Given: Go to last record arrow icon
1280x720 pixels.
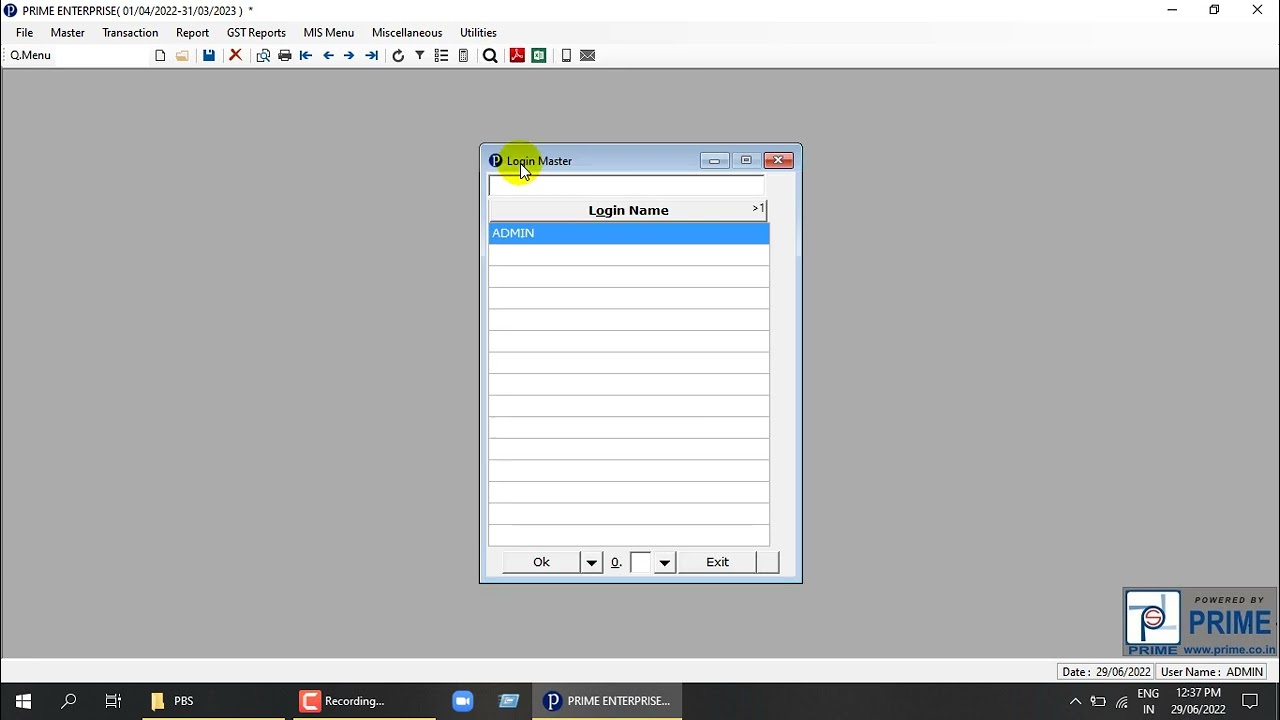Looking at the screenshot, I should click(x=371, y=56).
